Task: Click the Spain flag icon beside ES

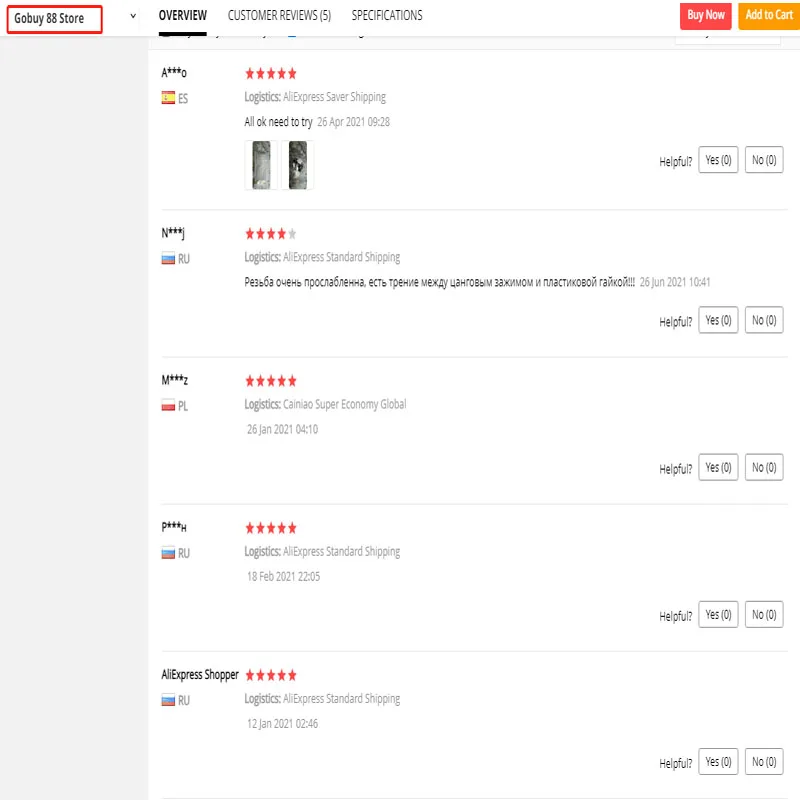Action: [x=168, y=98]
